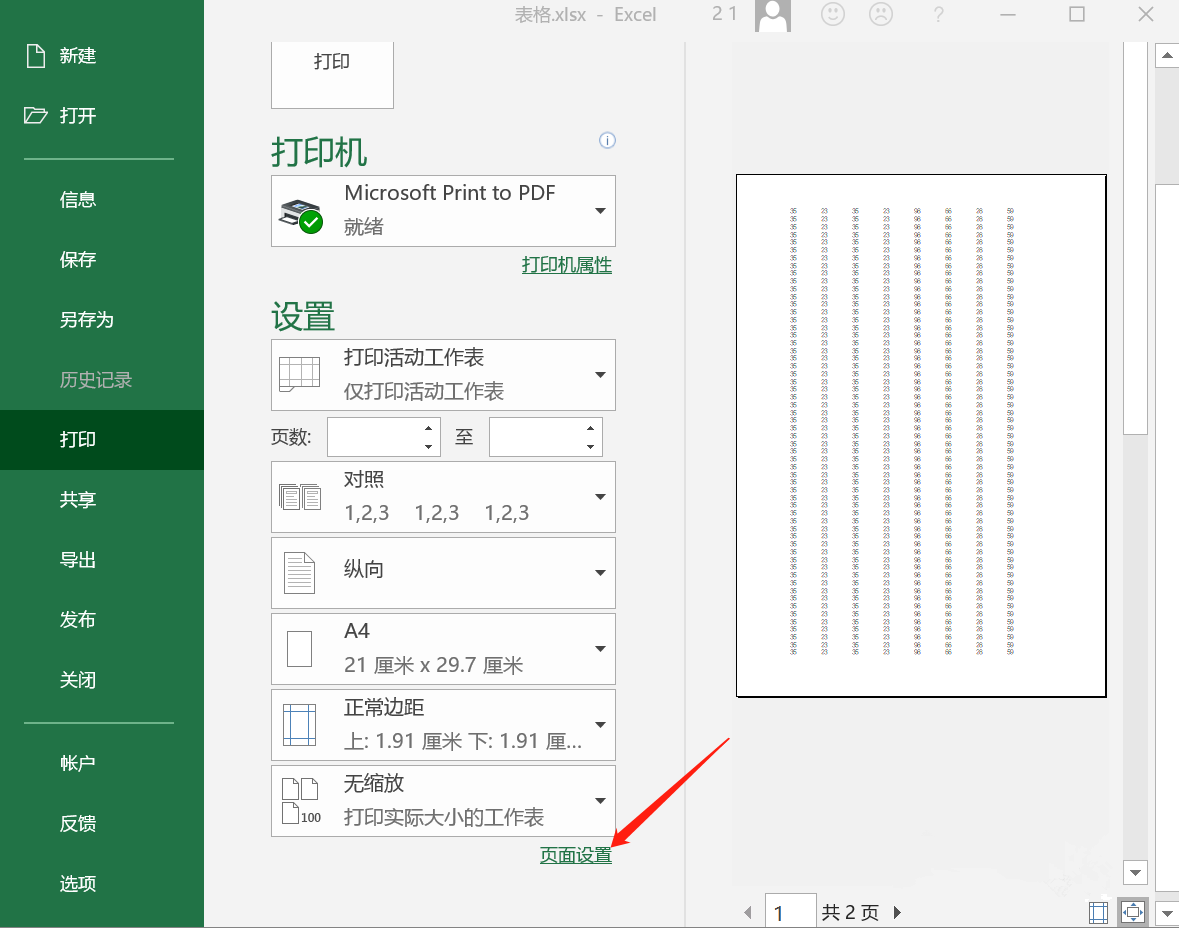Expand the 打印活动工作表 dropdown
This screenshot has height=928, width=1179.
[x=443, y=375]
